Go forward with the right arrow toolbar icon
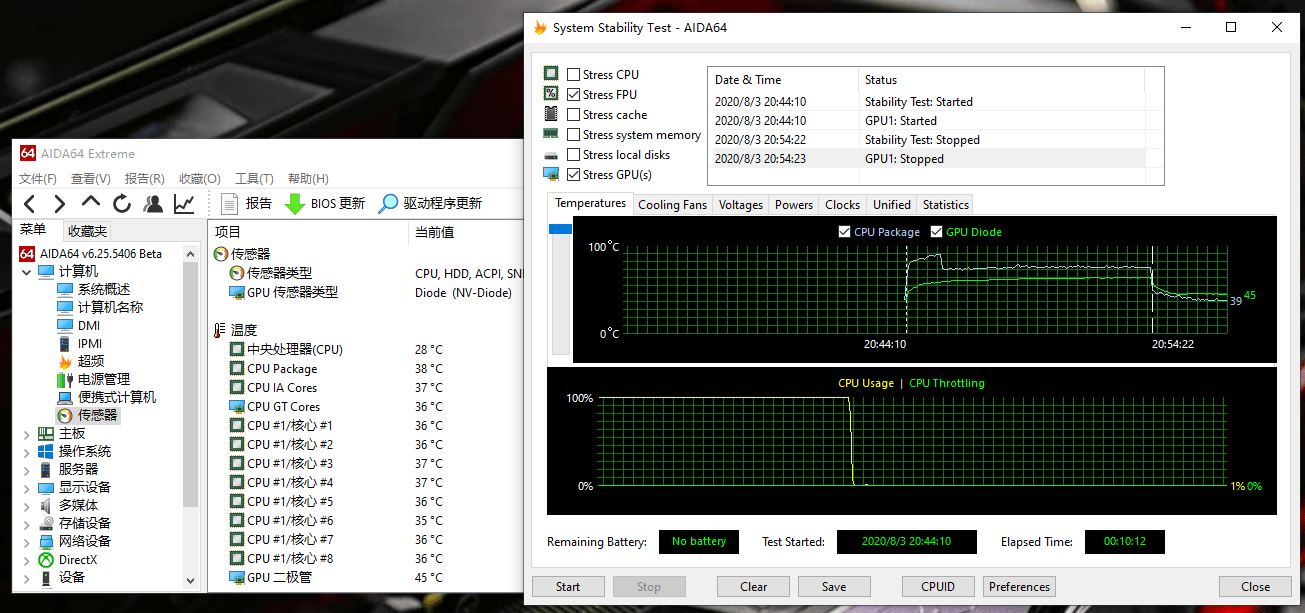1305x613 pixels. click(x=61, y=203)
